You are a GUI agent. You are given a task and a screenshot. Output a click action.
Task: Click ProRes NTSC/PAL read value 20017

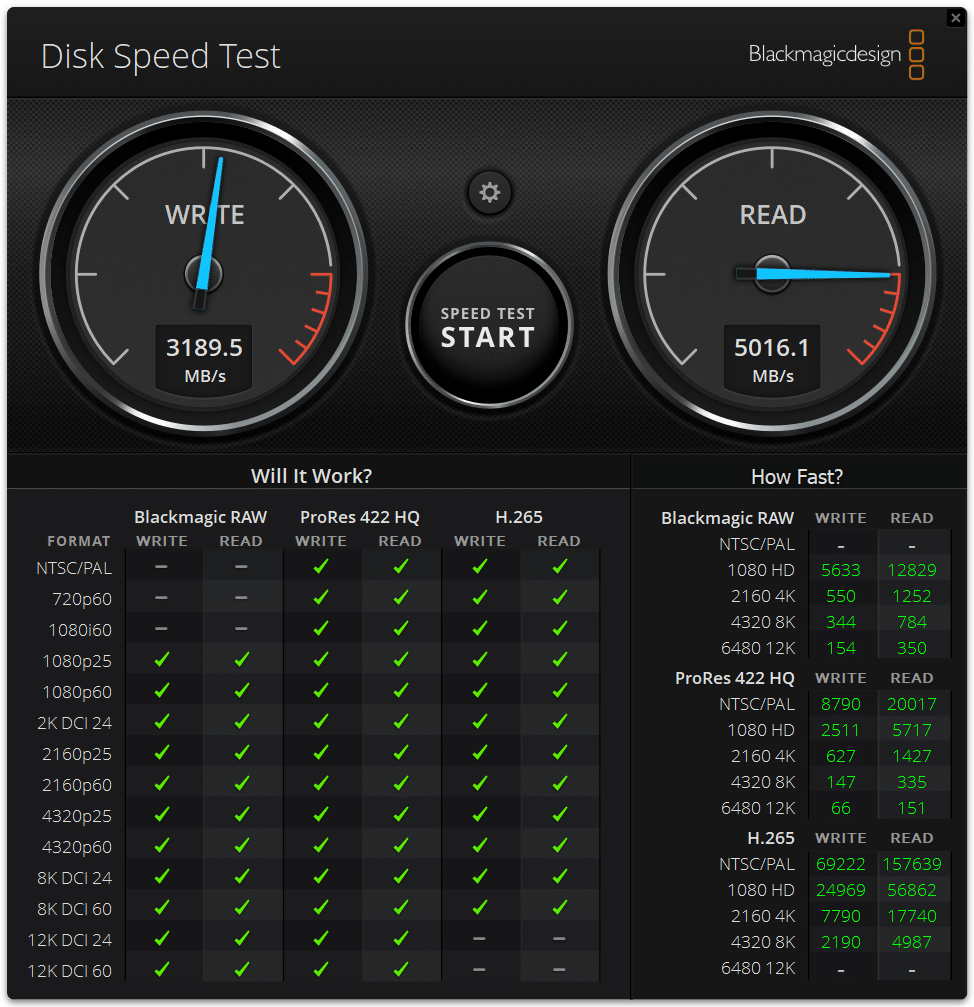pyautogui.click(x=912, y=704)
